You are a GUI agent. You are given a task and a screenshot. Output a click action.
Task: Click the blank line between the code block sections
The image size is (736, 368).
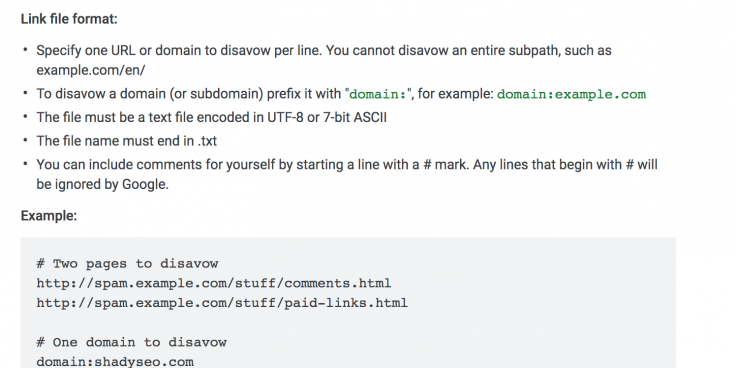[348, 323]
